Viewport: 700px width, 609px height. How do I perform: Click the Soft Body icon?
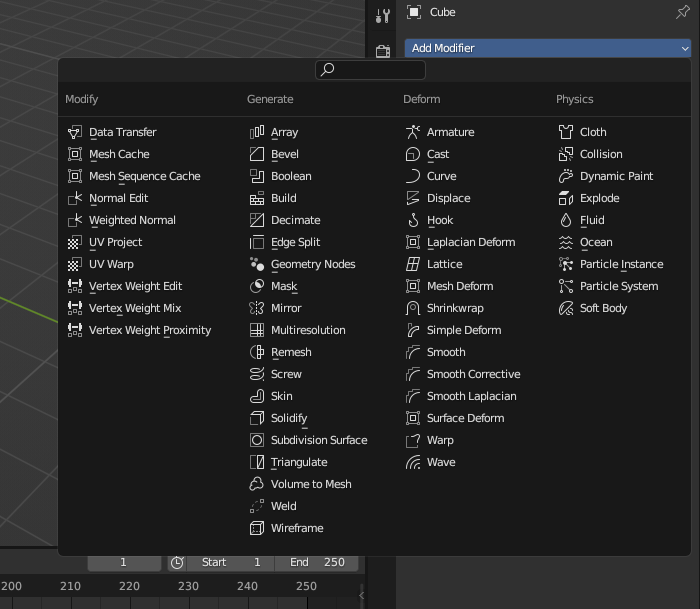click(566, 308)
